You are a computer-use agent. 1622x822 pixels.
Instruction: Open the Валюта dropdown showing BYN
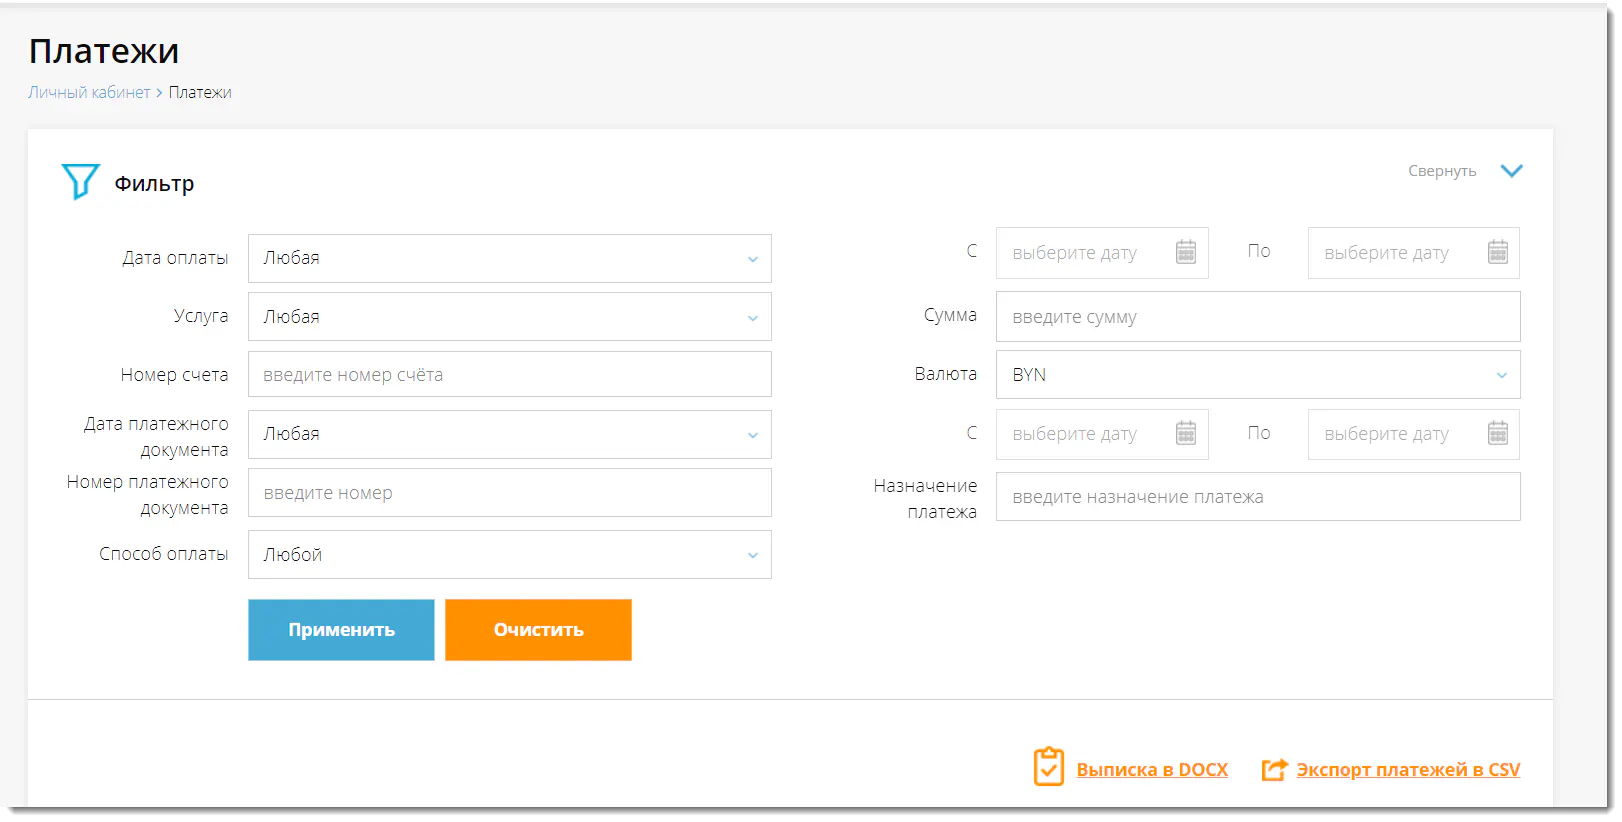pos(1257,375)
